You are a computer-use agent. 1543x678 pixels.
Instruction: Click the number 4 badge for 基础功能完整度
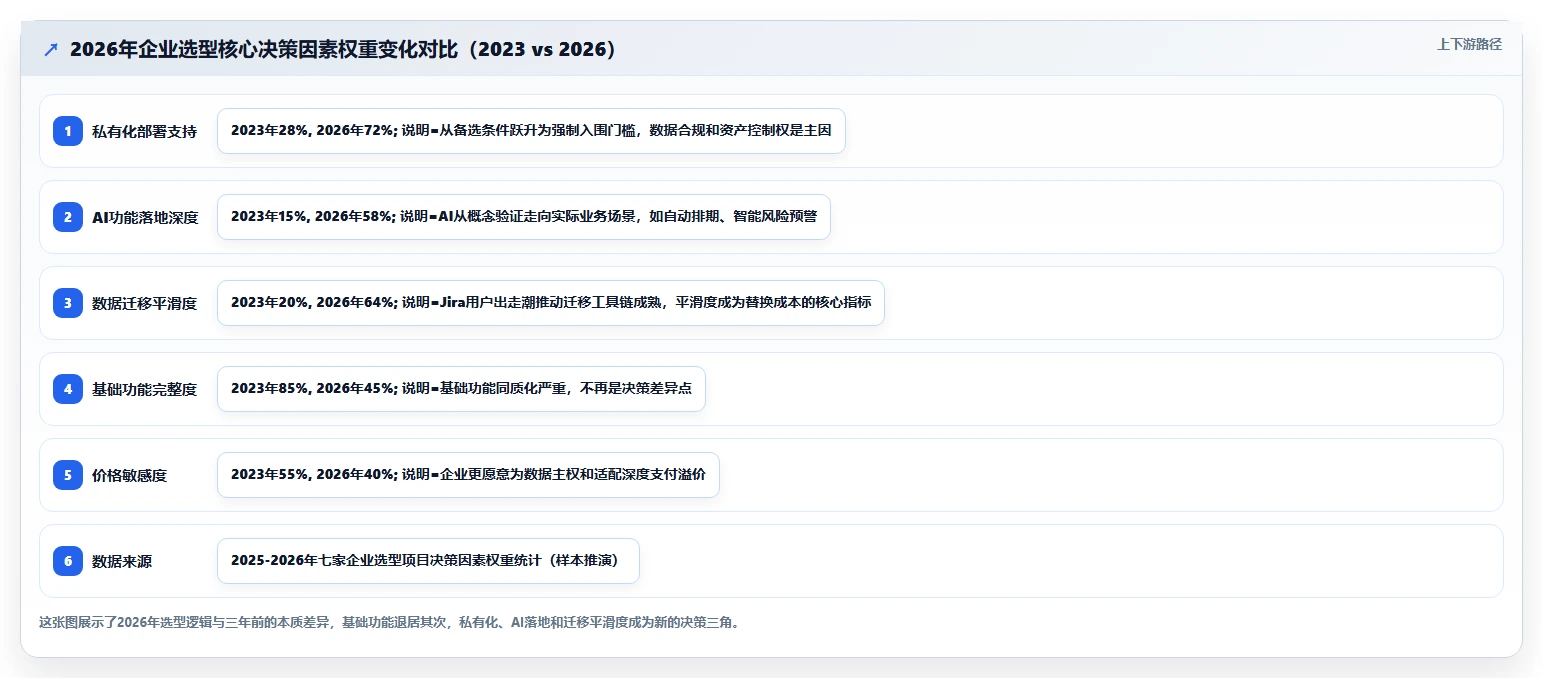click(x=68, y=389)
